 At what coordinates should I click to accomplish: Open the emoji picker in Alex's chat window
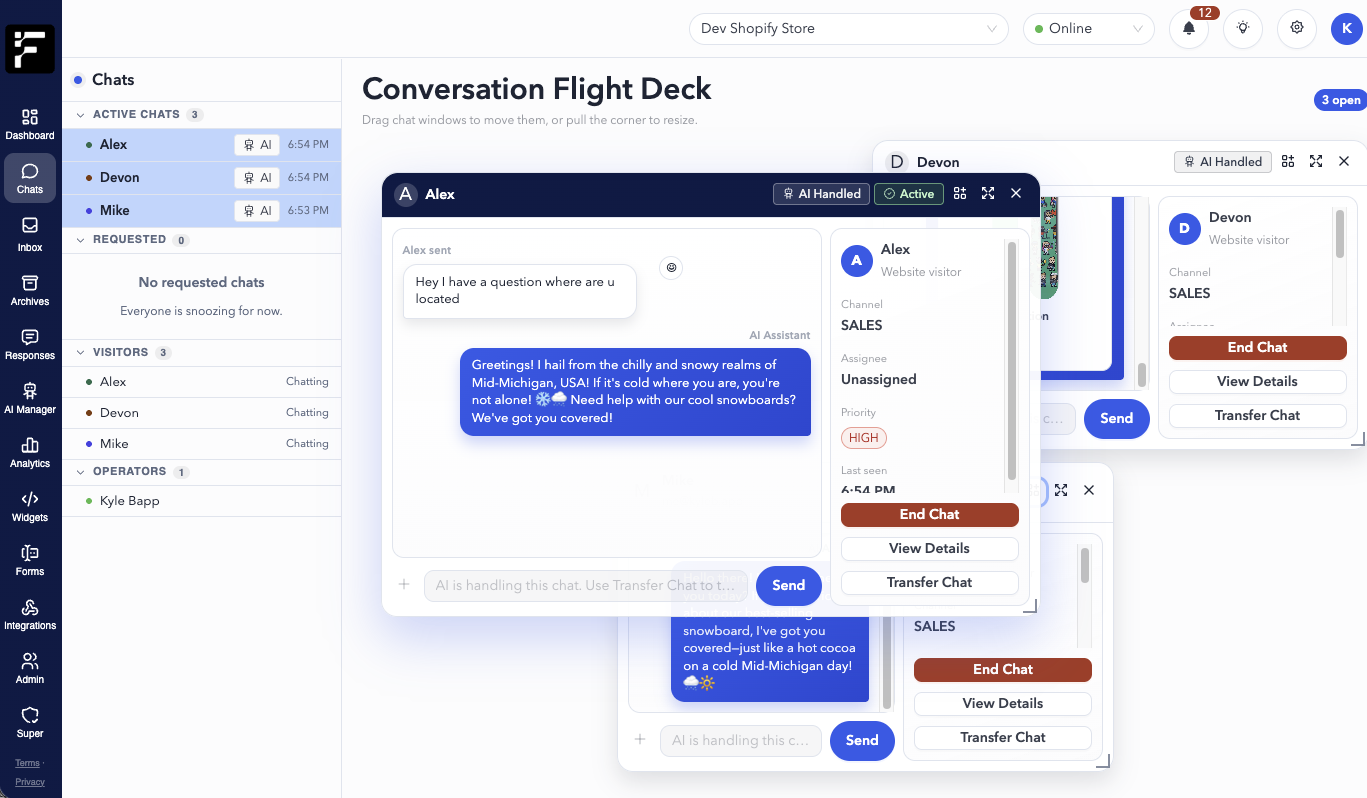coord(671,268)
